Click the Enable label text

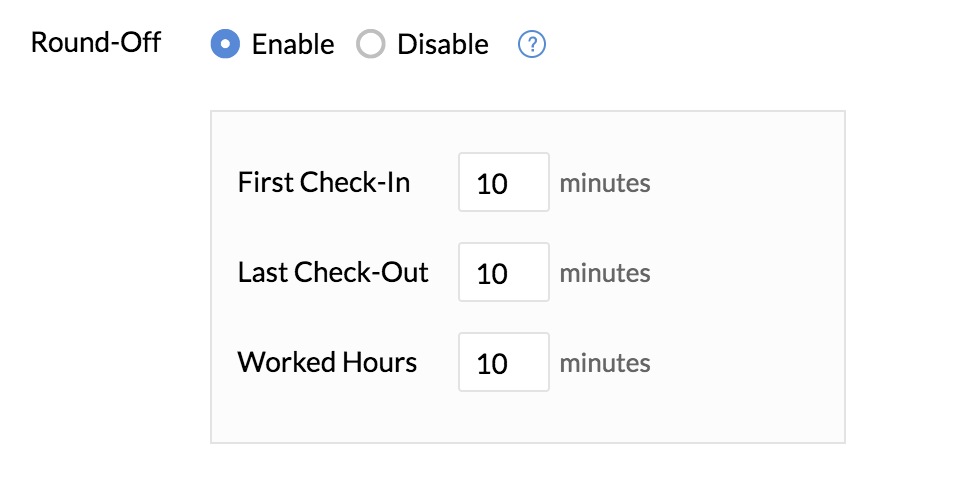[x=293, y=44]
